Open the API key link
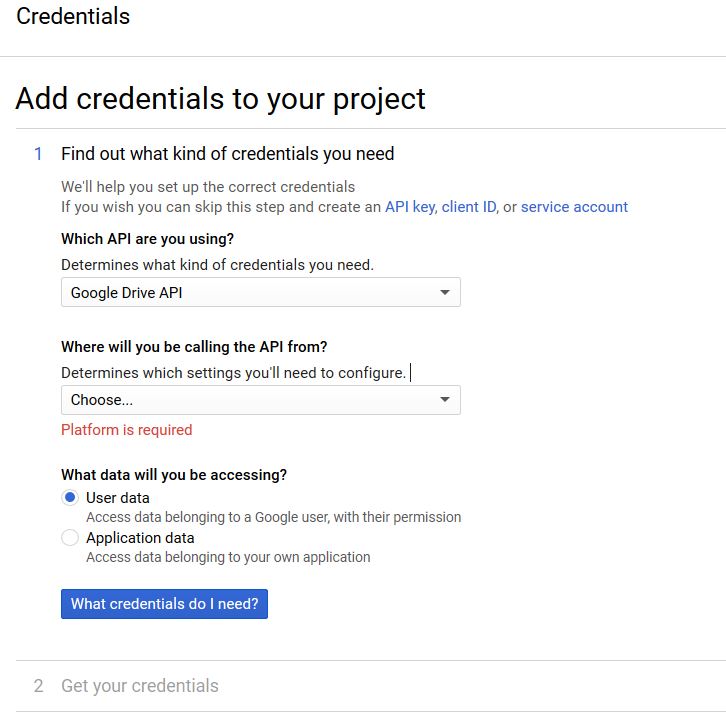 point(409,207)
